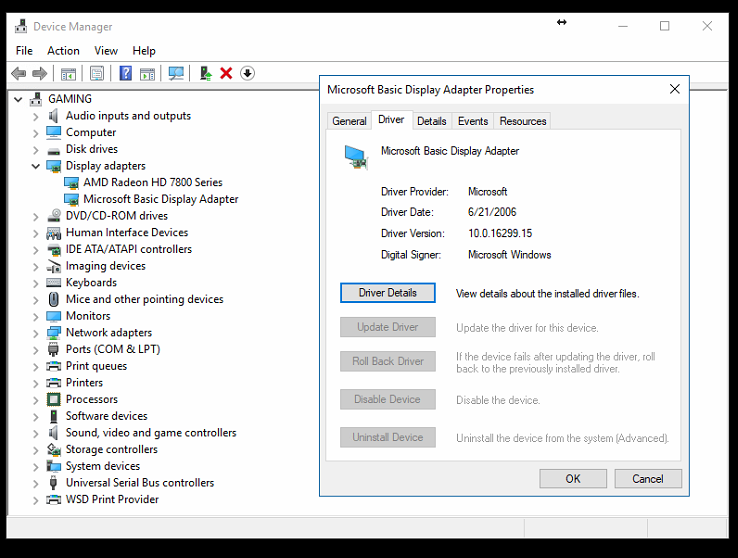738x558 pixels.
Task: Open the Help menu
Action: (x=144, y=51)
